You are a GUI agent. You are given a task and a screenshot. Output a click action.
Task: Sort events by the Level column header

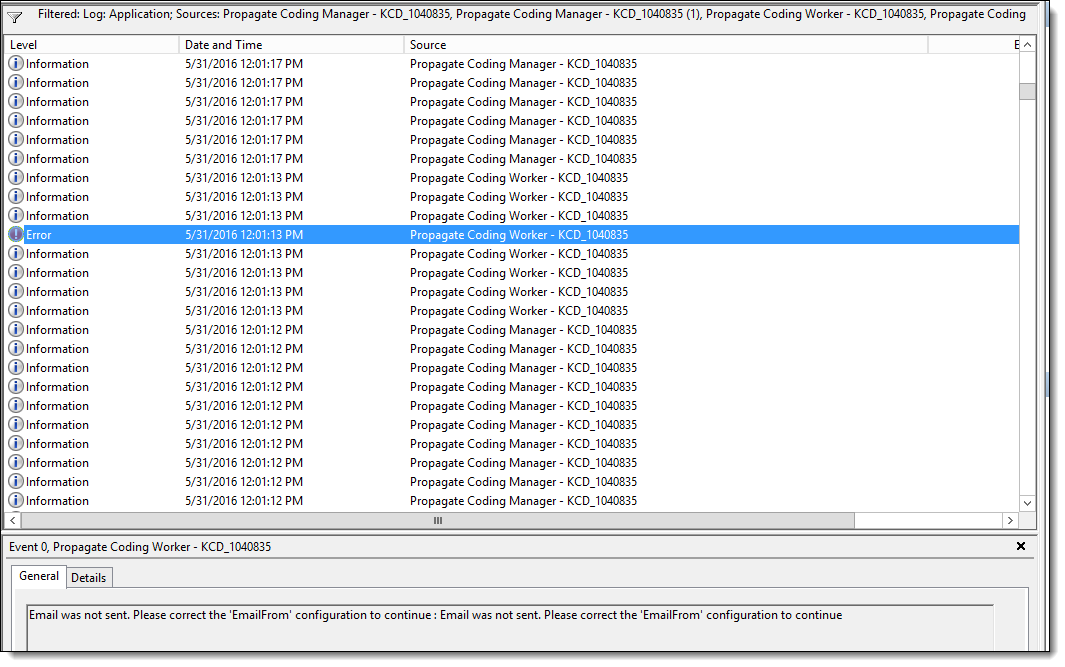pos(92,45)
